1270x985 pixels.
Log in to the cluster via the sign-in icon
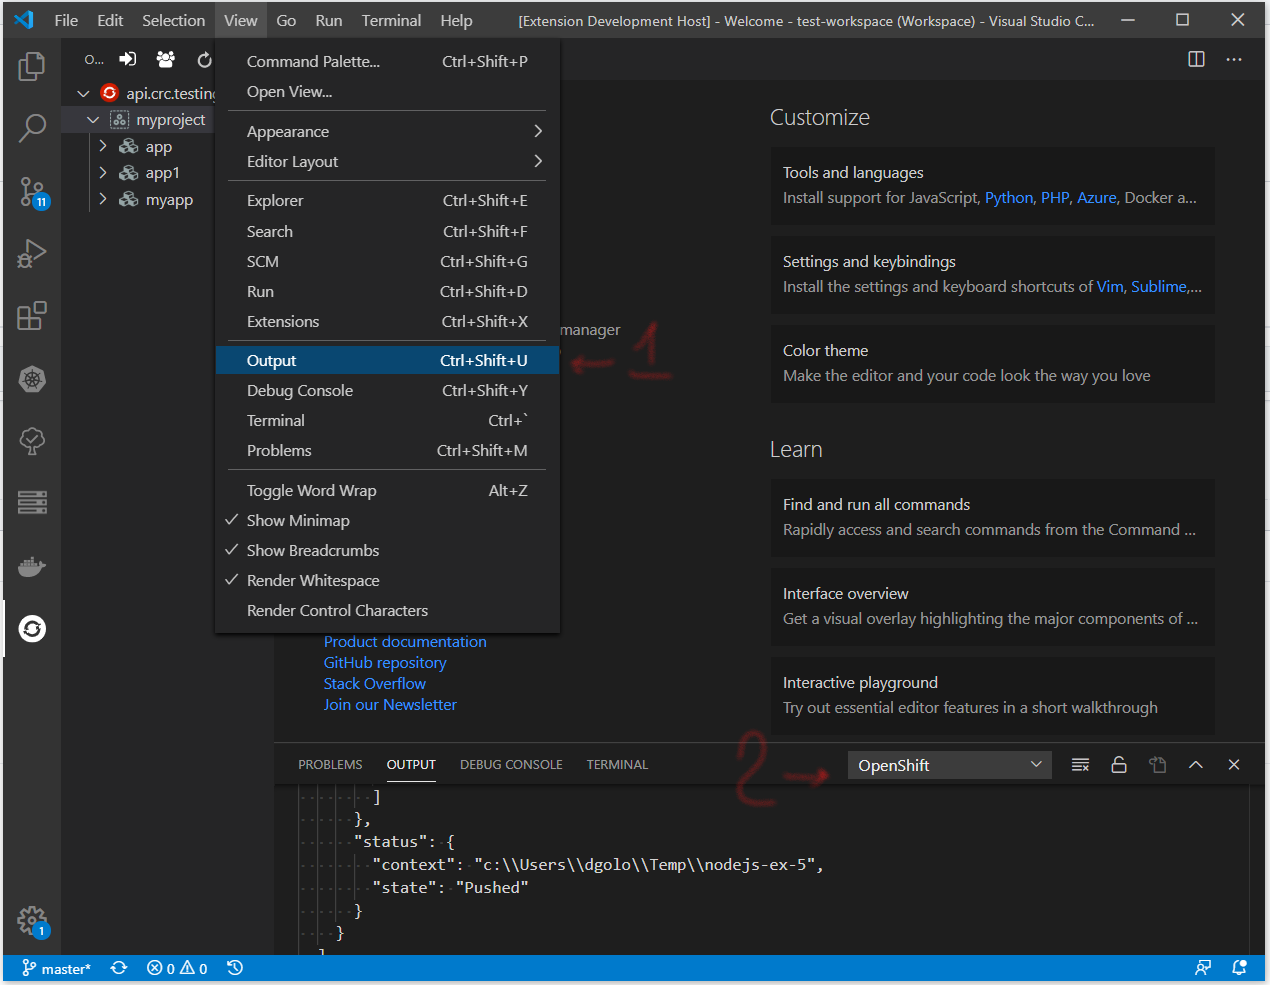tap(127, 59)
